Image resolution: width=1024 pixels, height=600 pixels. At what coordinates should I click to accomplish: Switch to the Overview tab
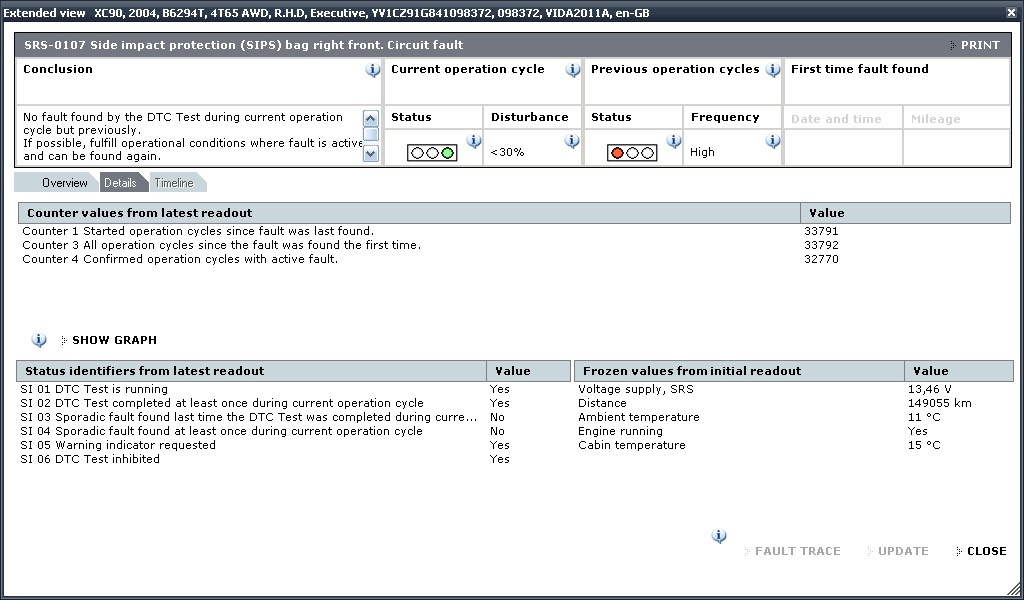(x=64, y=183)
